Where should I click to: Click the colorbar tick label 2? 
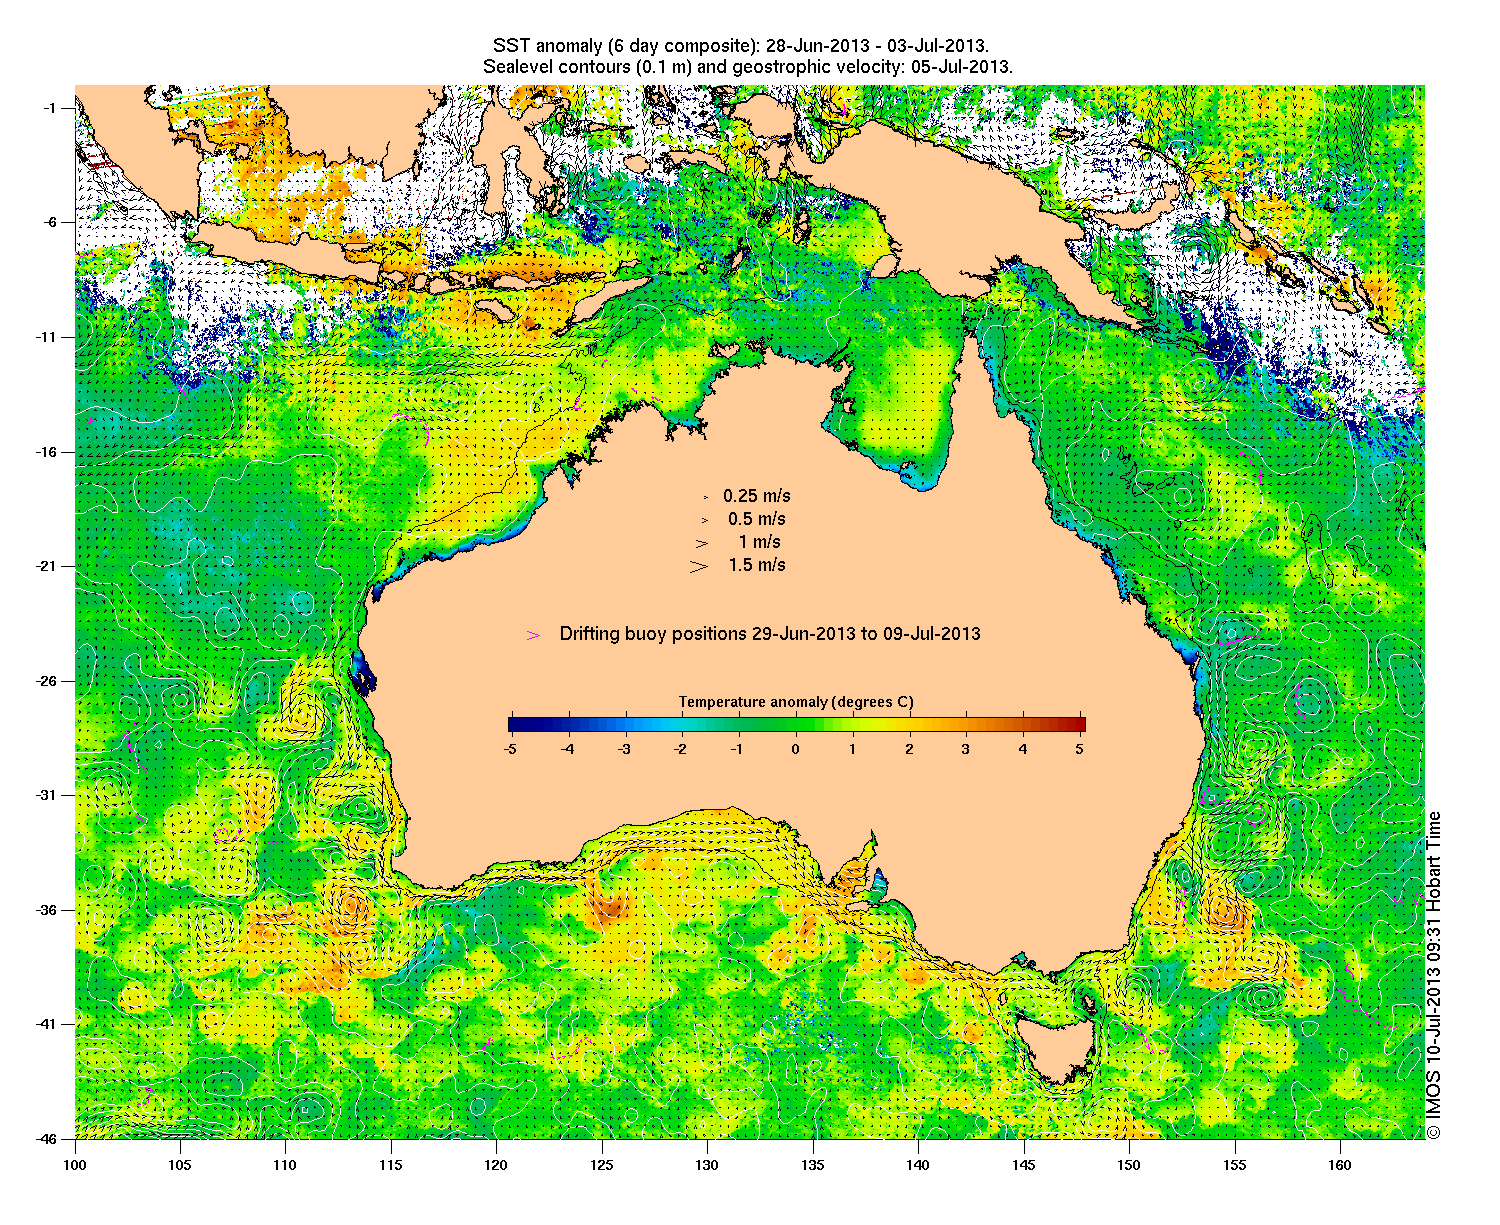910,748
